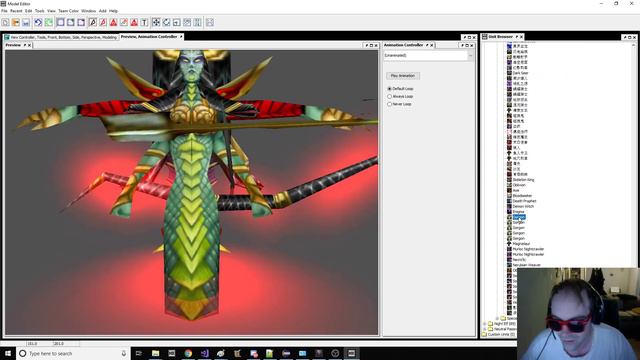The image size is (640, 360).
Task: Click the taskbar microphone icon
Action: click(x=124, y=353)
